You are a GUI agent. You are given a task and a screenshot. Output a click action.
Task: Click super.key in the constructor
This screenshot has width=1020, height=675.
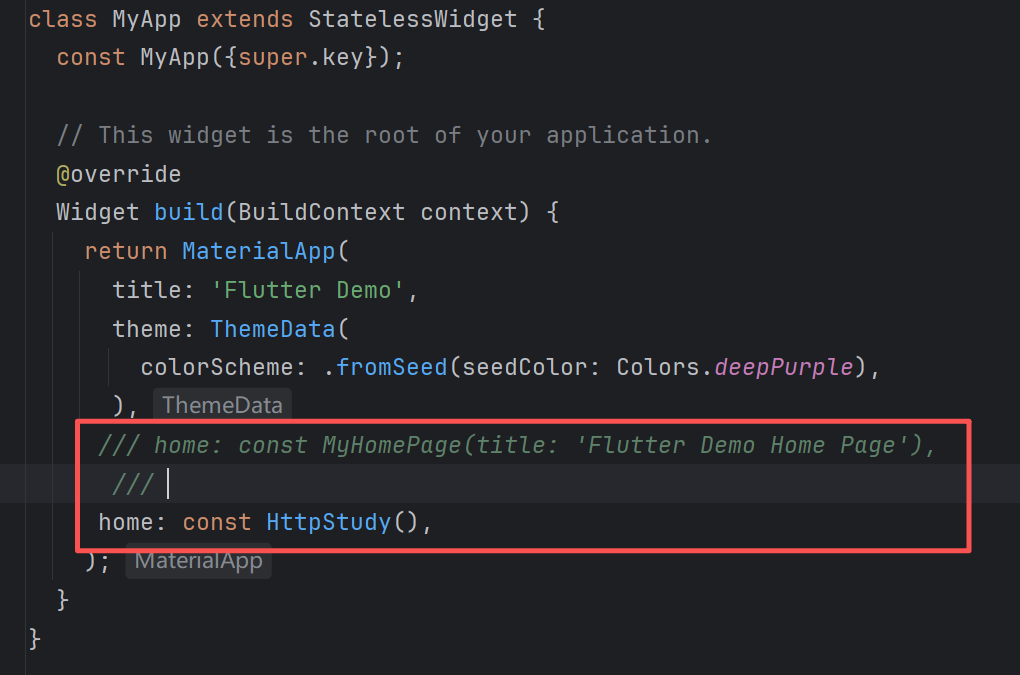coord(307,57)
